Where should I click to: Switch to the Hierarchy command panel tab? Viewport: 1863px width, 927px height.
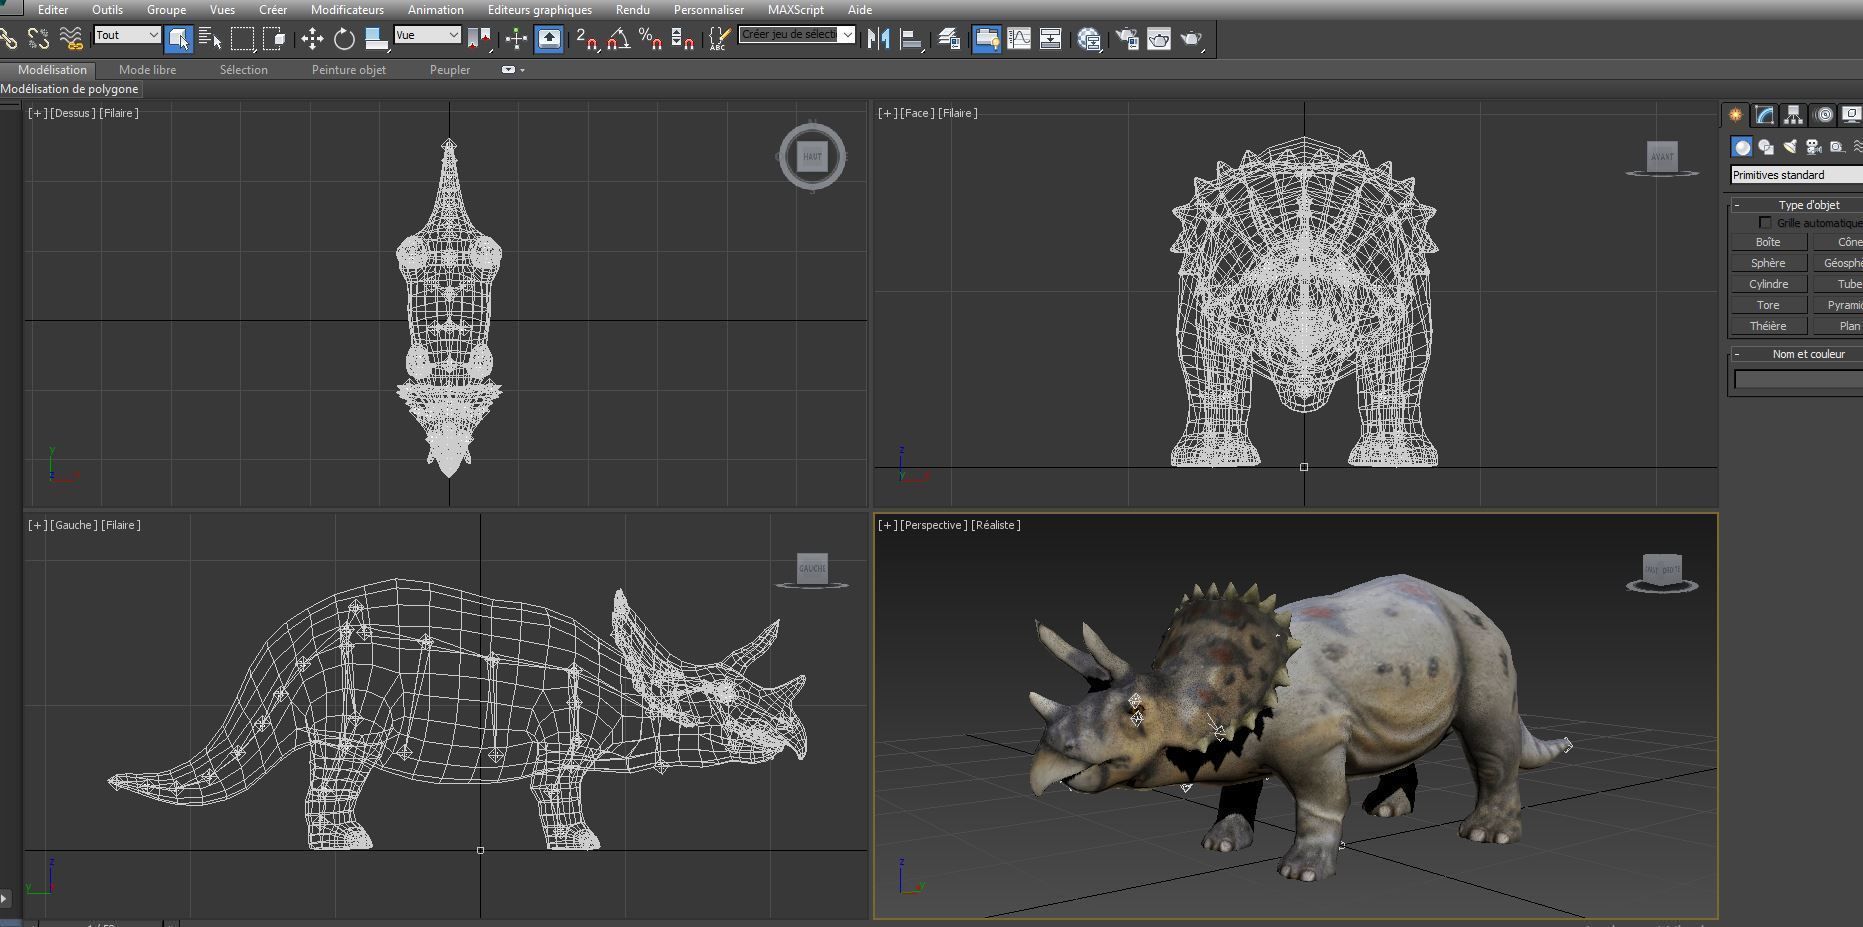pyautogui.click(x=1793, y=115)
